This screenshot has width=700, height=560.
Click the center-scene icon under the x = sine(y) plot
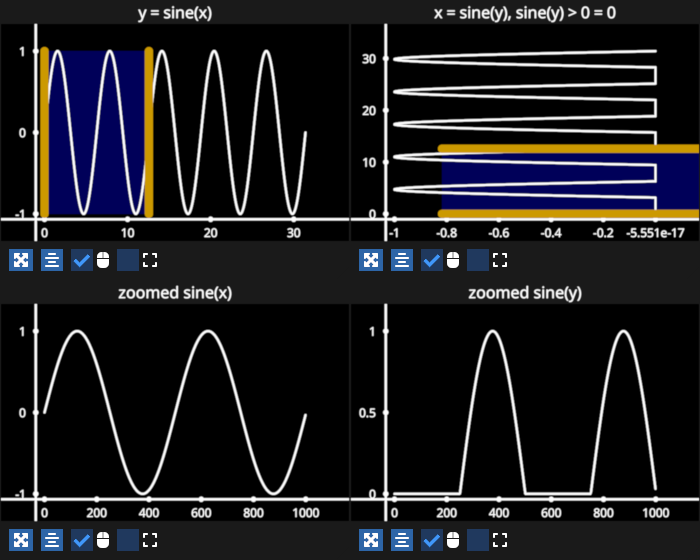coord(402,260)
